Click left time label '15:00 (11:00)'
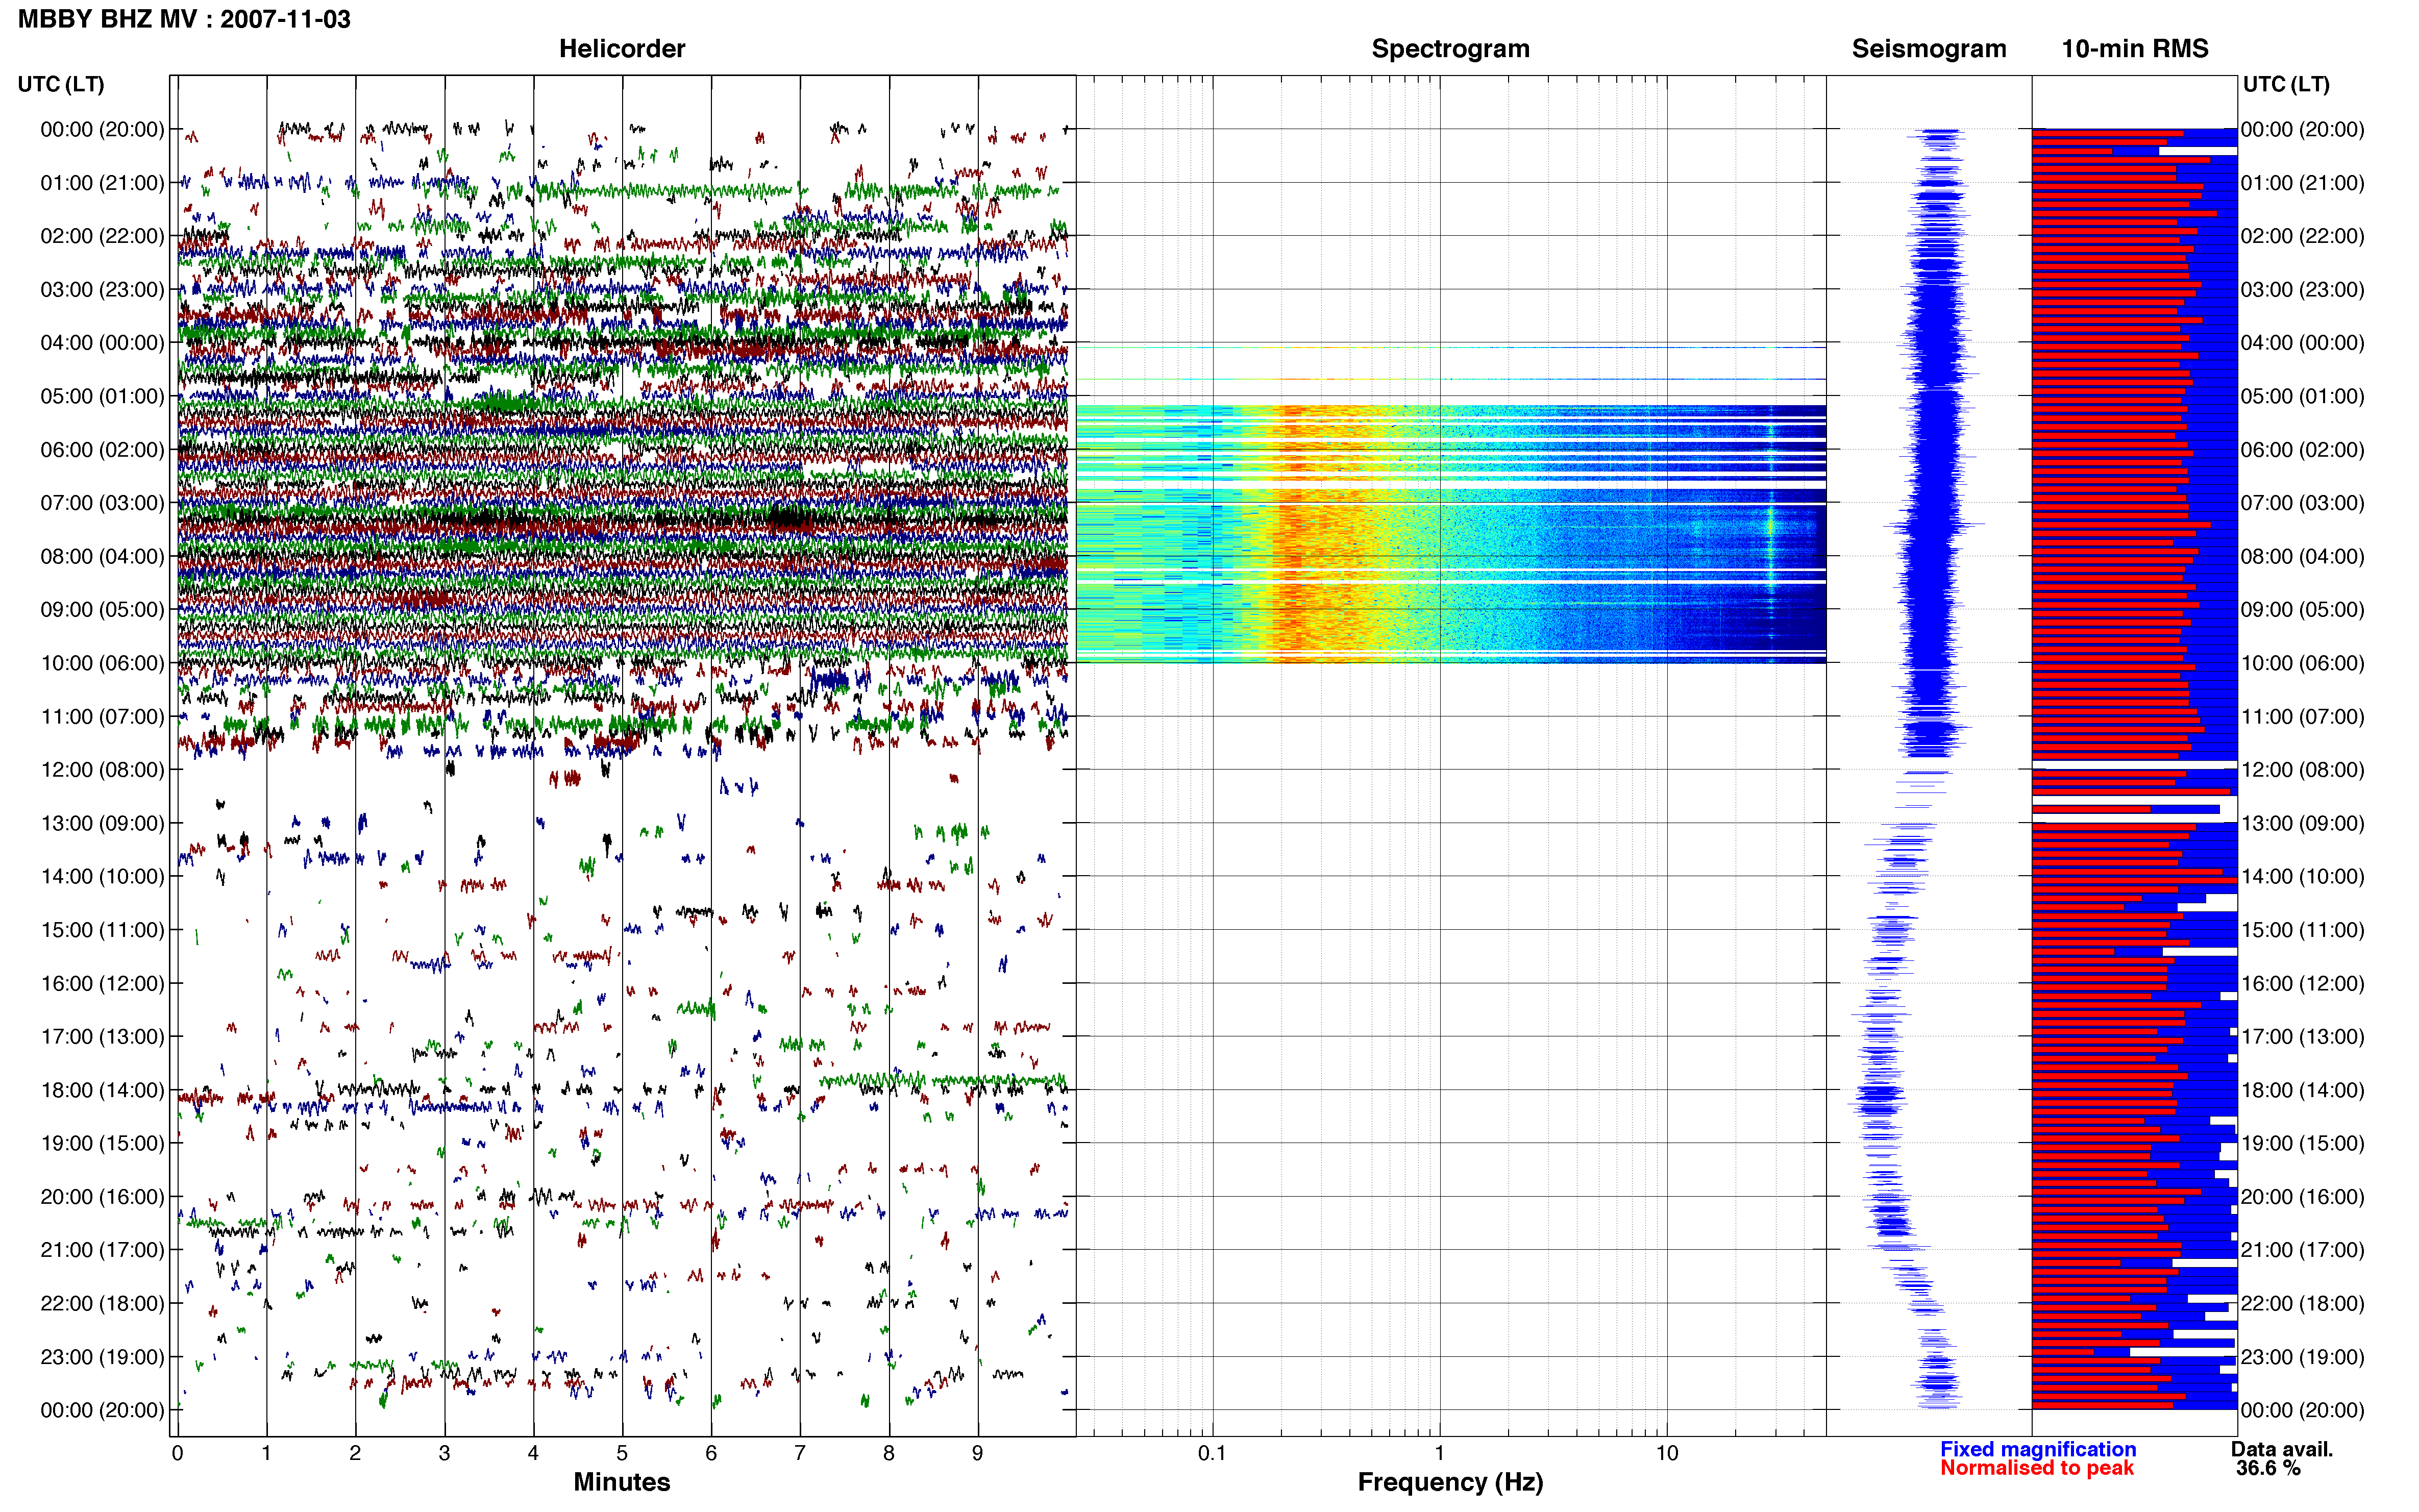 coord(102,929)
